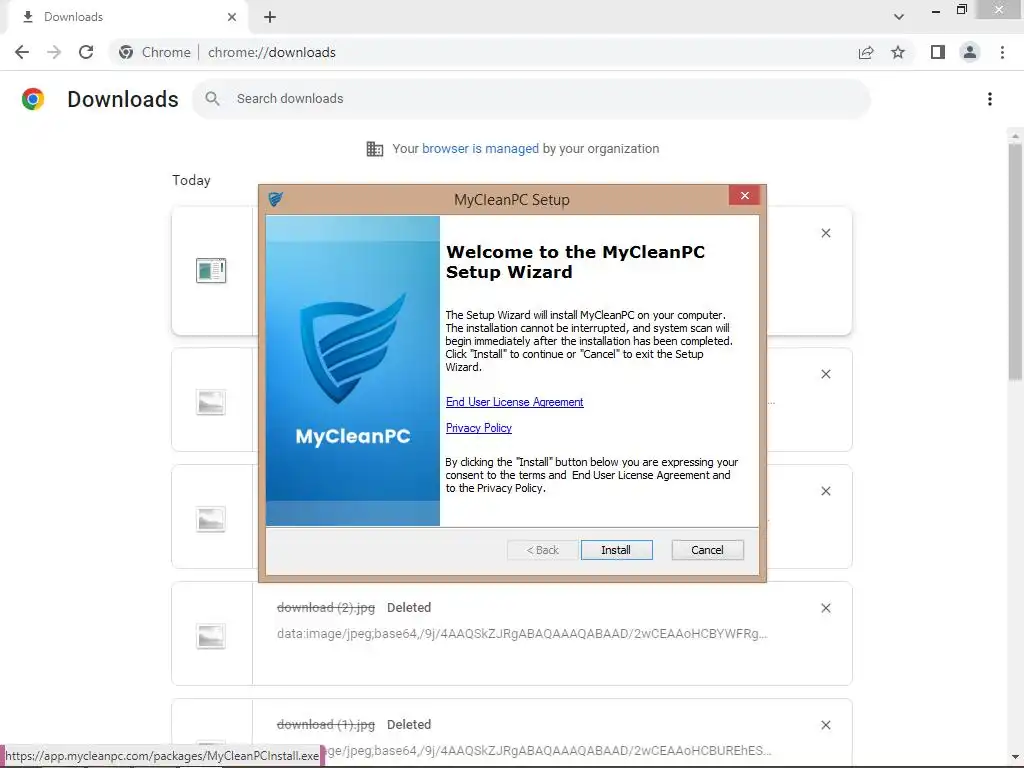Open the End User License Agreement link

(514, 402)
